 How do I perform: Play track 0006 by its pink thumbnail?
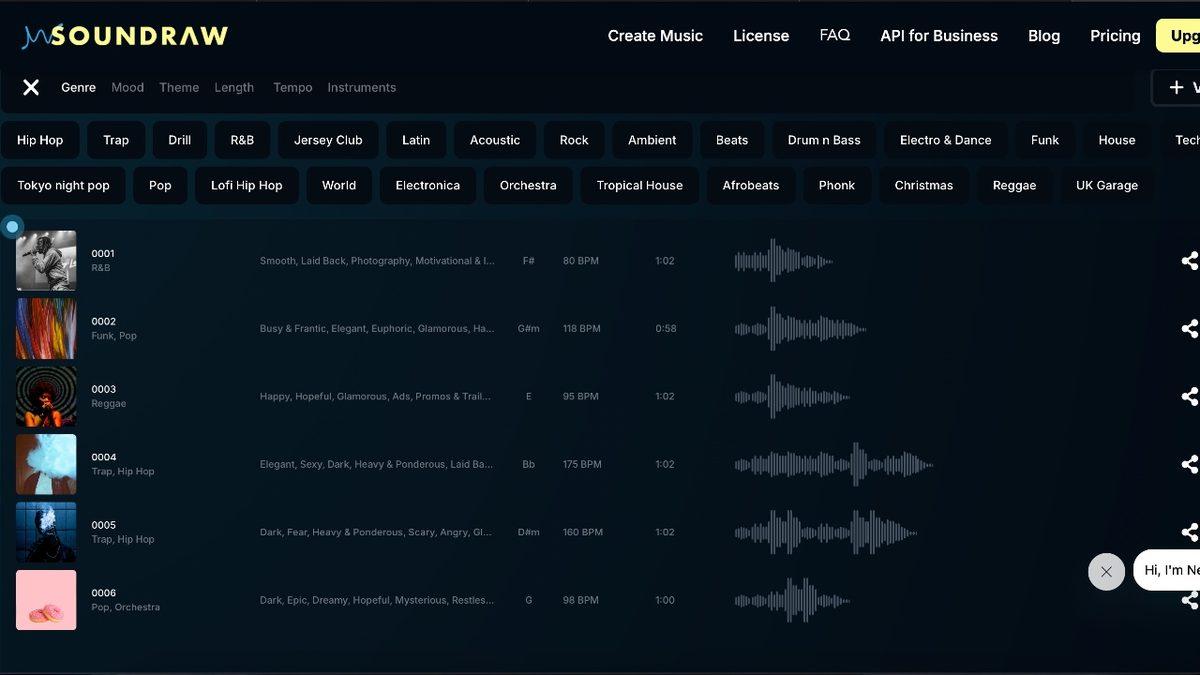[46, 600]
